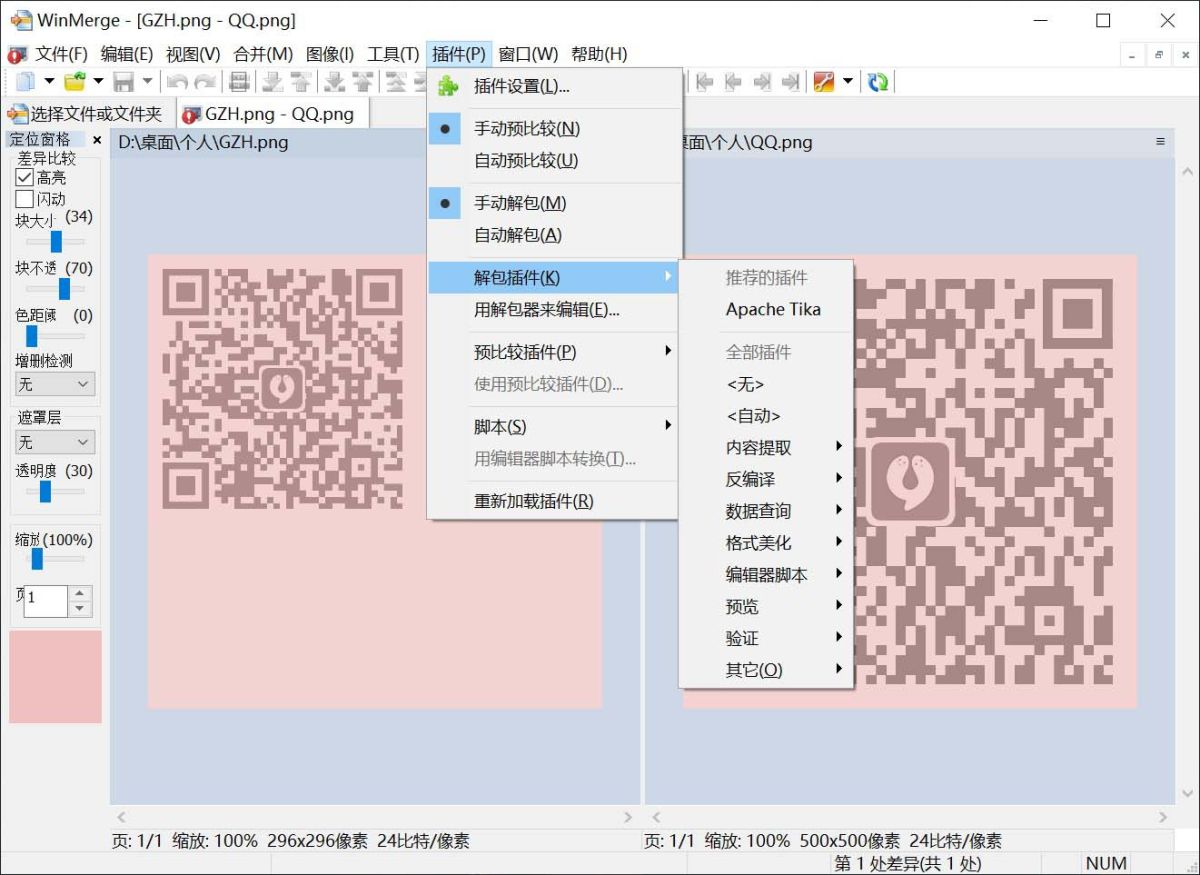Open the 图像(I) menu

click(330, 54)
